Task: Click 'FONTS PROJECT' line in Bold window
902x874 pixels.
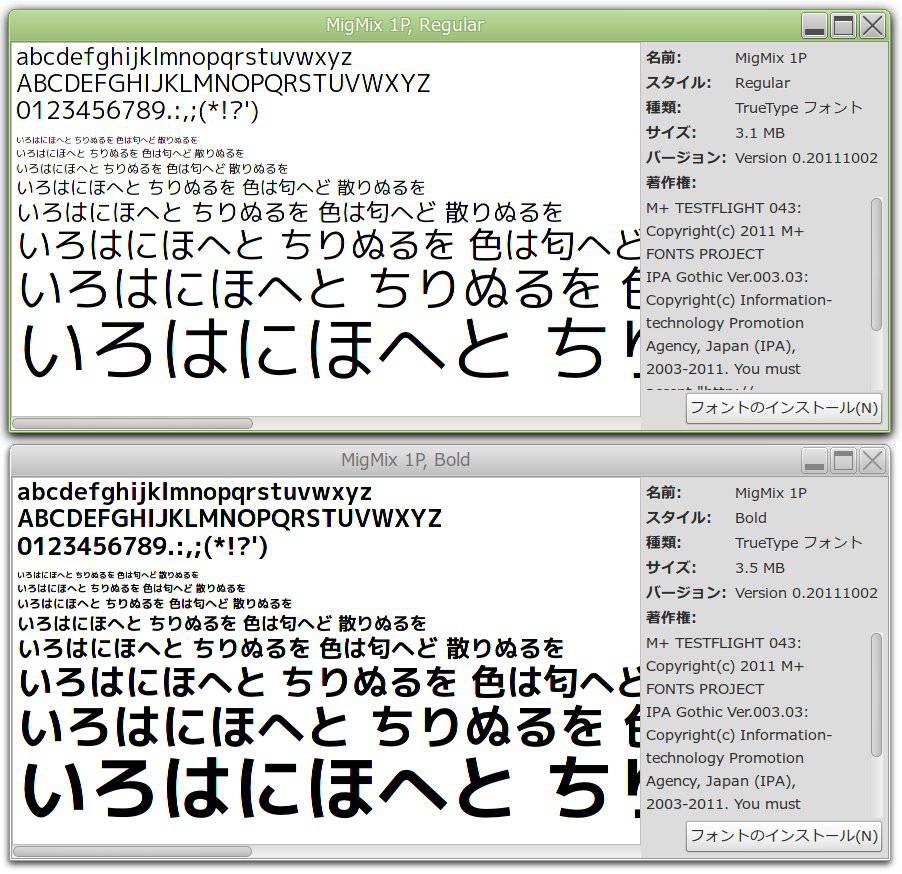Action: [705, 689]
